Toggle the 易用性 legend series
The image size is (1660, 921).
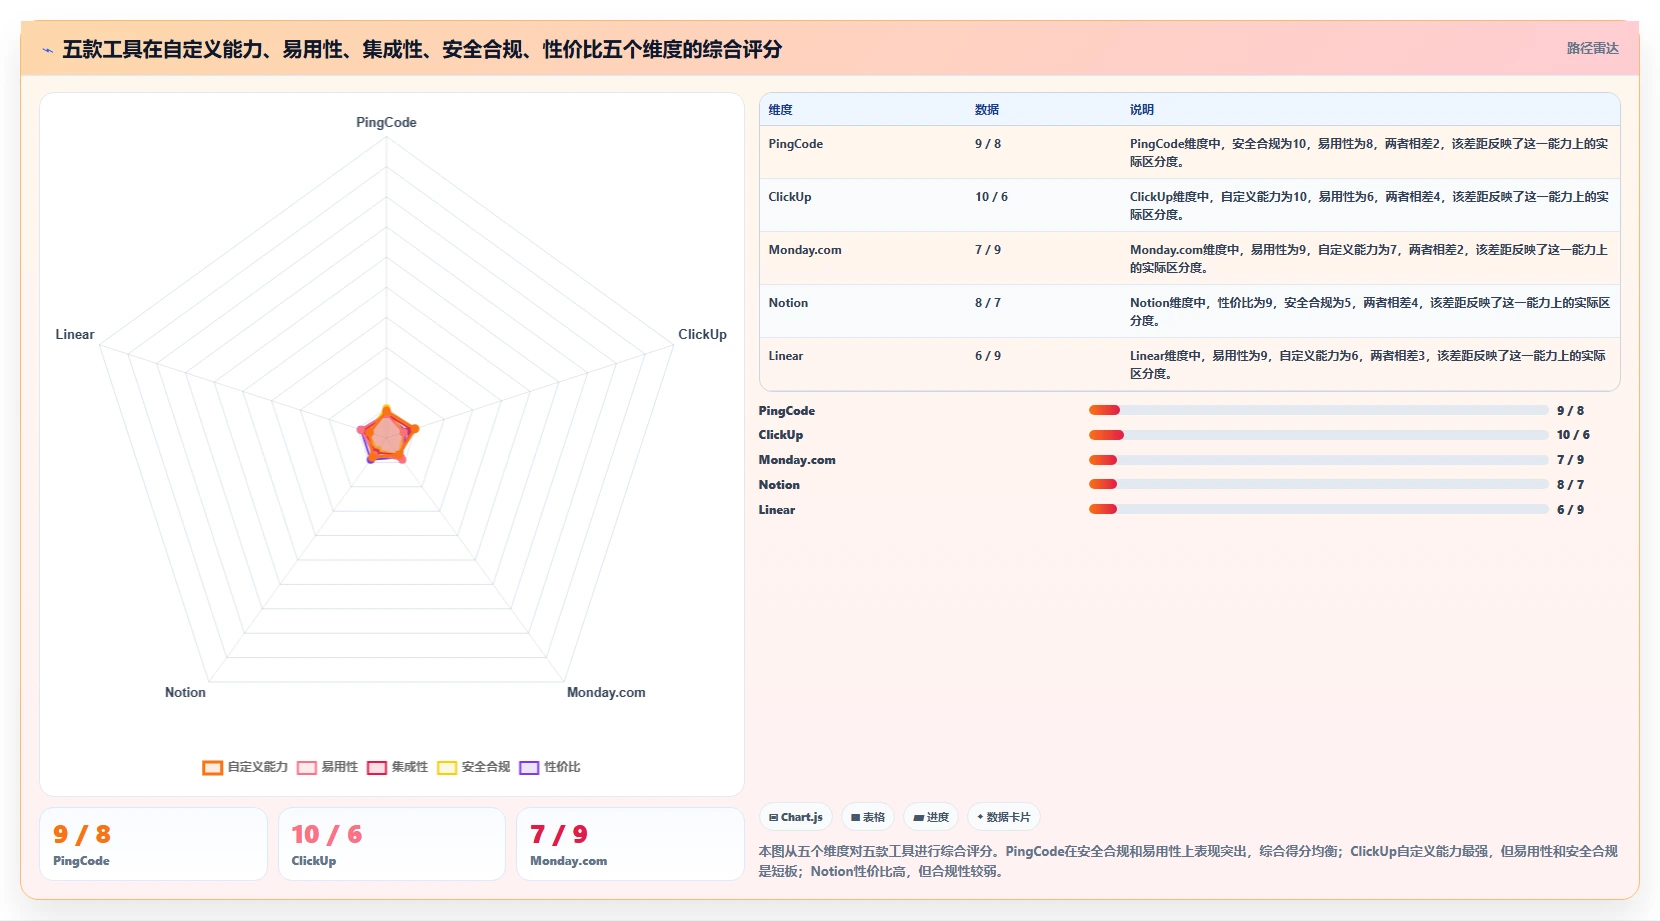pos(327,767)
